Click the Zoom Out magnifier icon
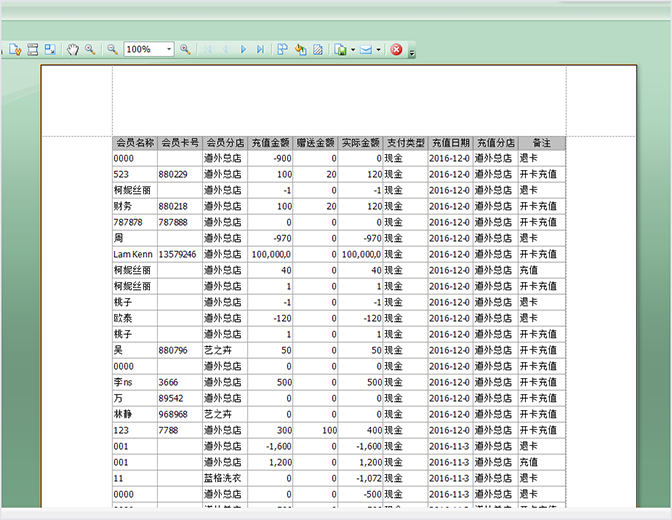This screenshot has height=520, width=672. 113,49
